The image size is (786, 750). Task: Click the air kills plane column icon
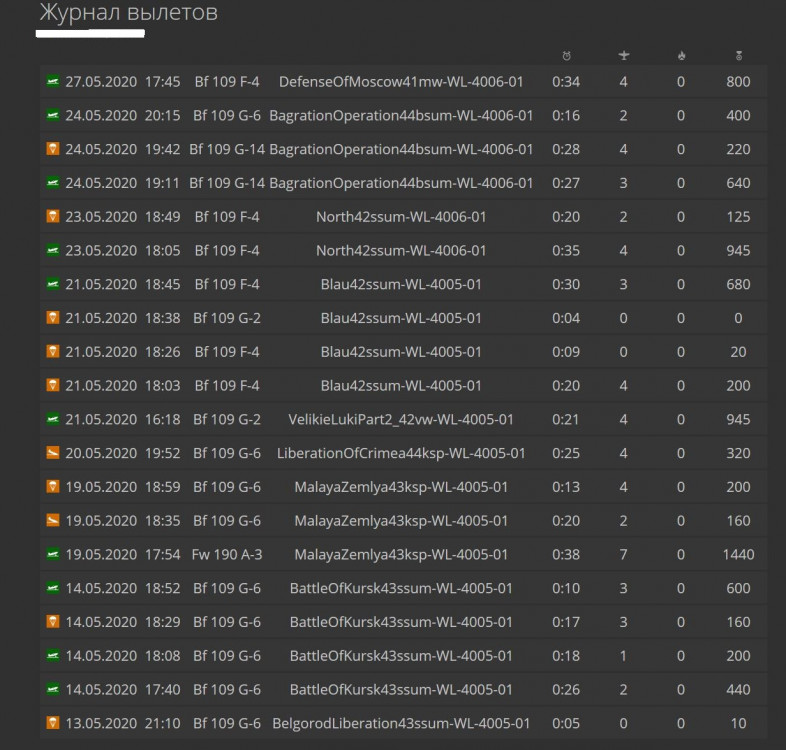(624, 55)
